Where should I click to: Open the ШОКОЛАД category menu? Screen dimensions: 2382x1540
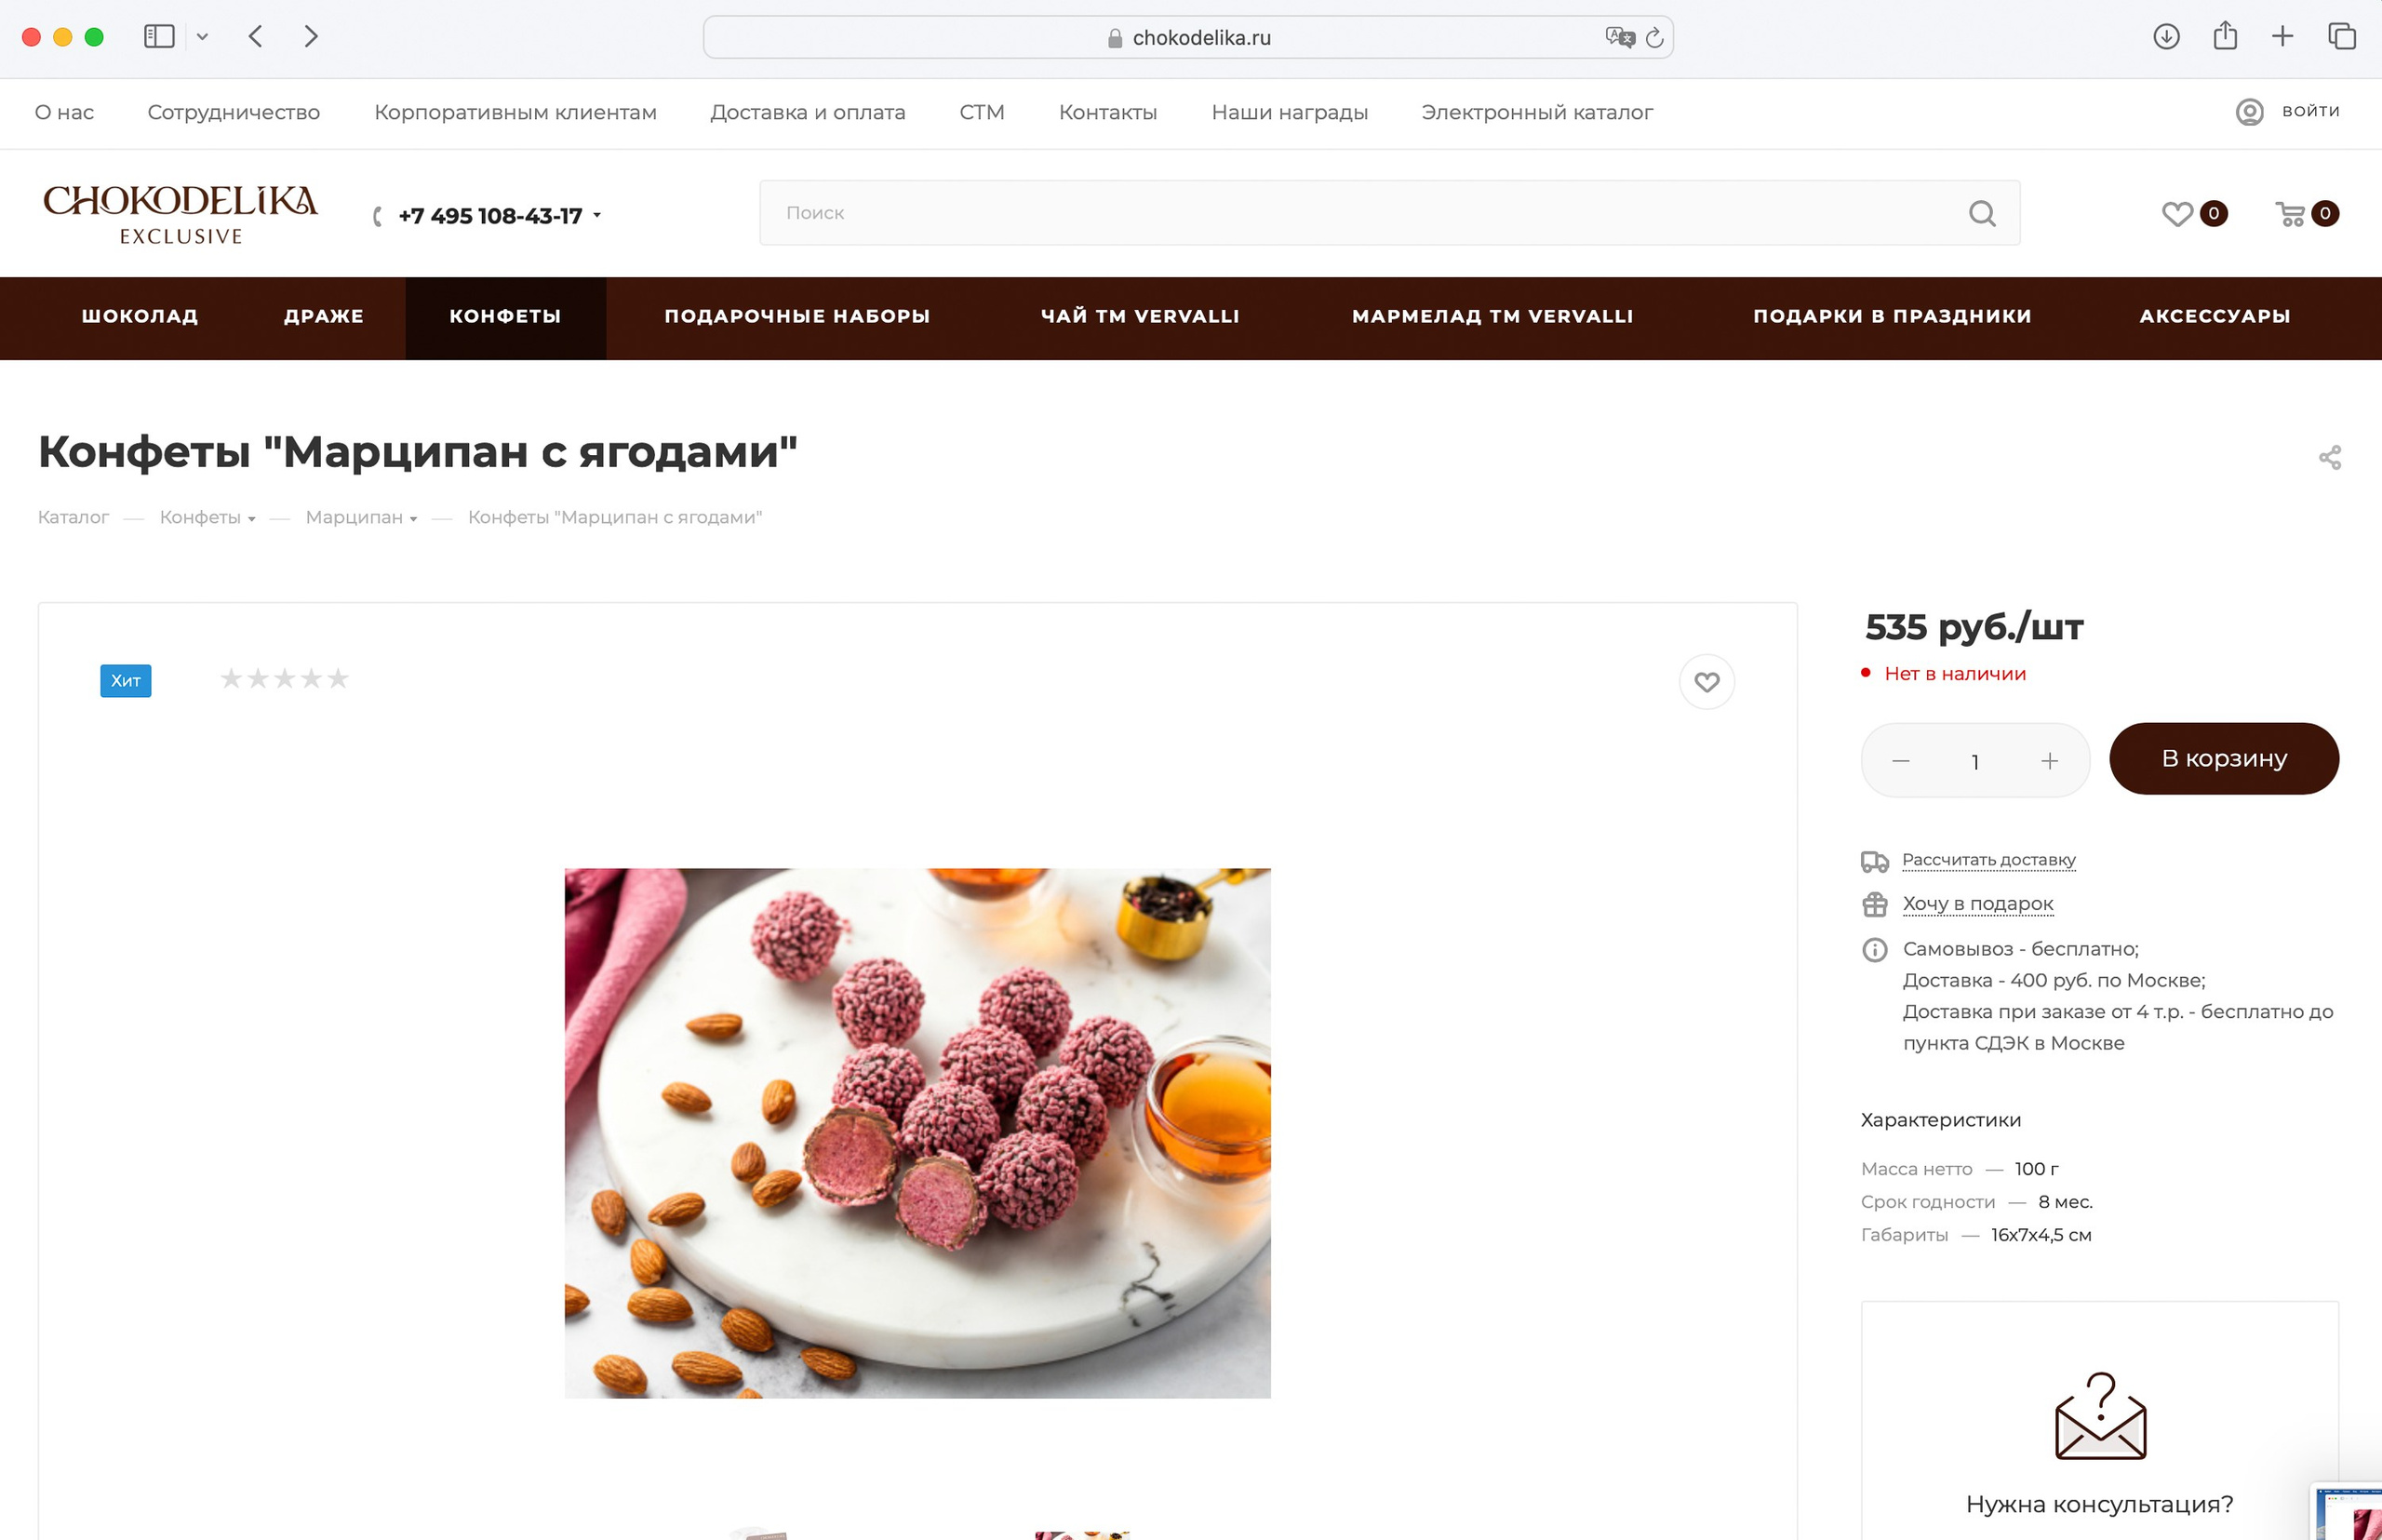(x=140, y=317)
